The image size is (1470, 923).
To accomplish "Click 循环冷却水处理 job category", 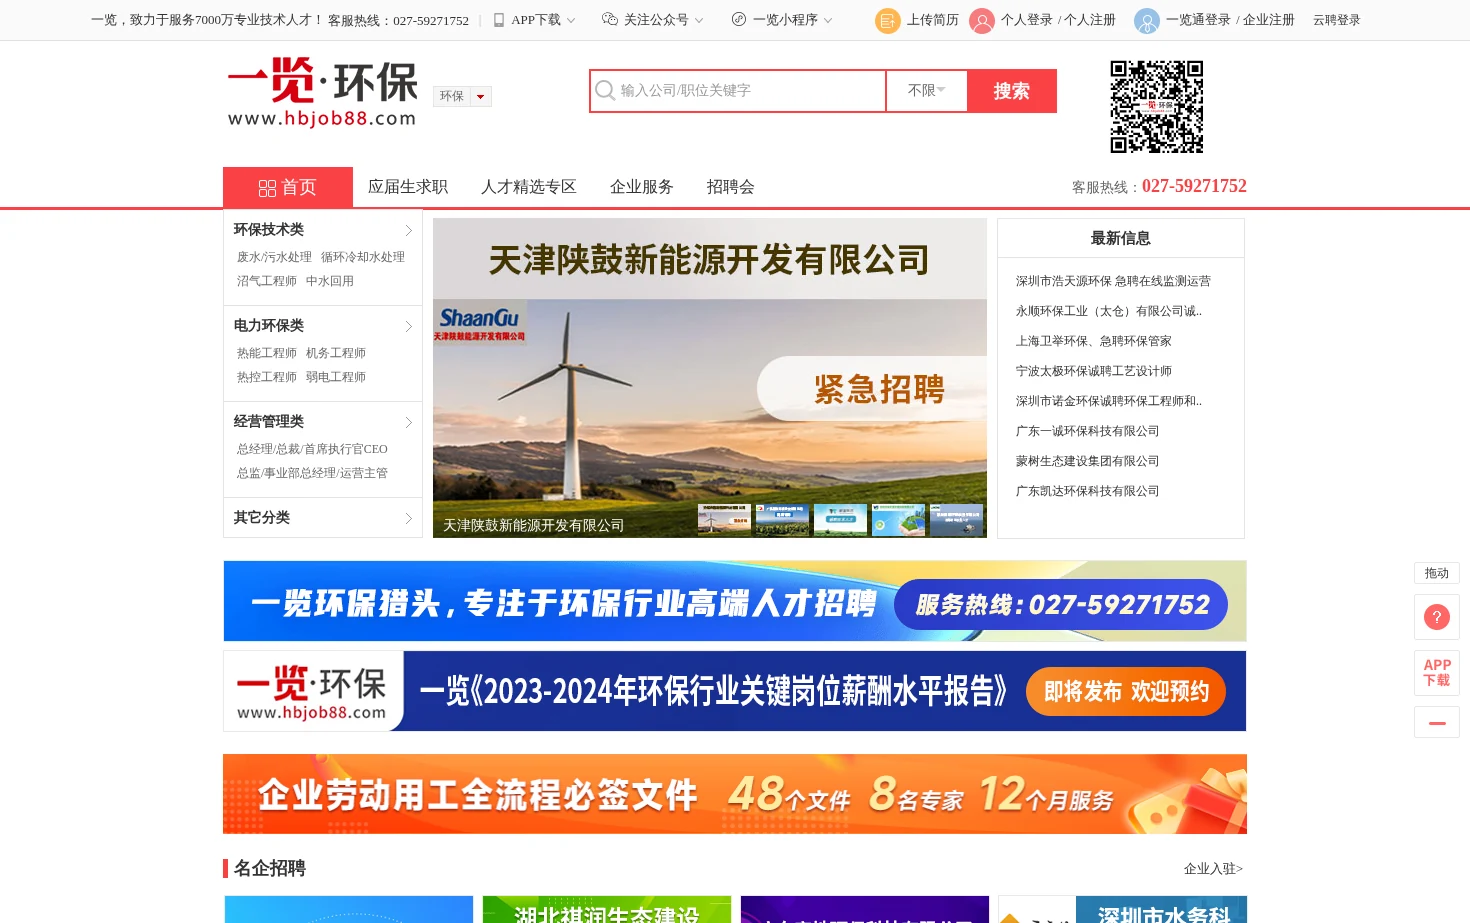I will tap(363, 257).
